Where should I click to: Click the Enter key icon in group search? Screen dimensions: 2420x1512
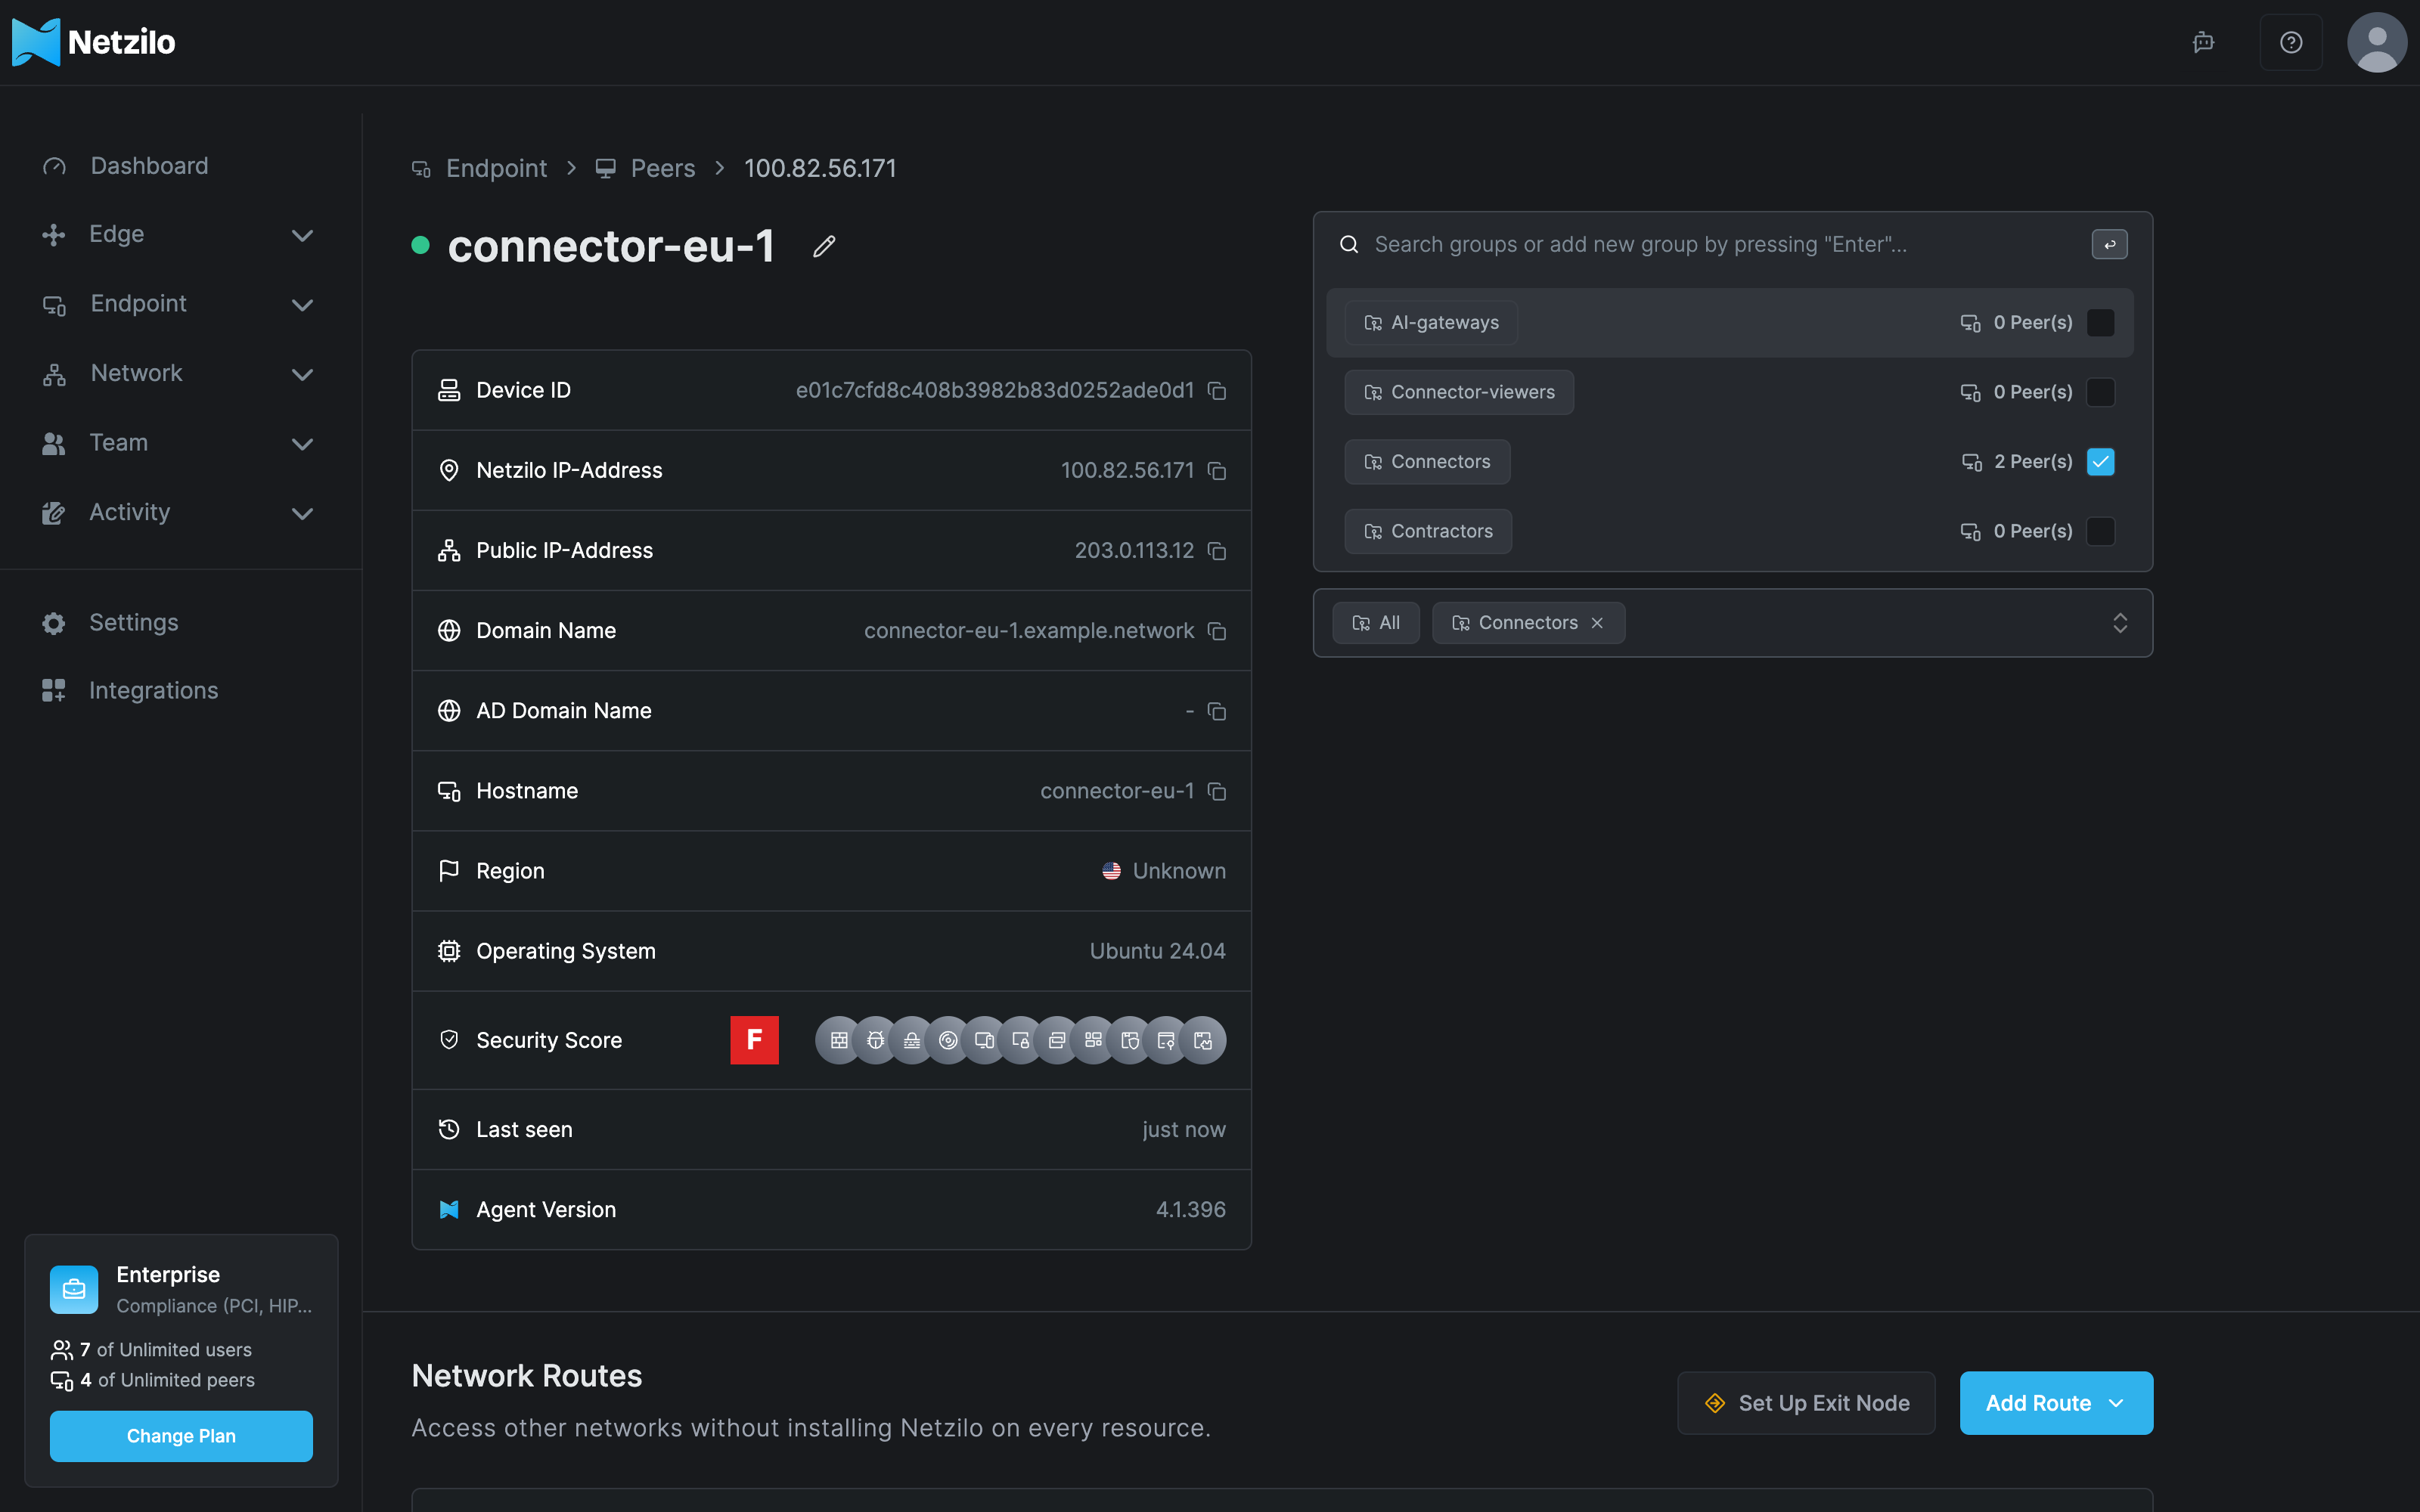2109,244
